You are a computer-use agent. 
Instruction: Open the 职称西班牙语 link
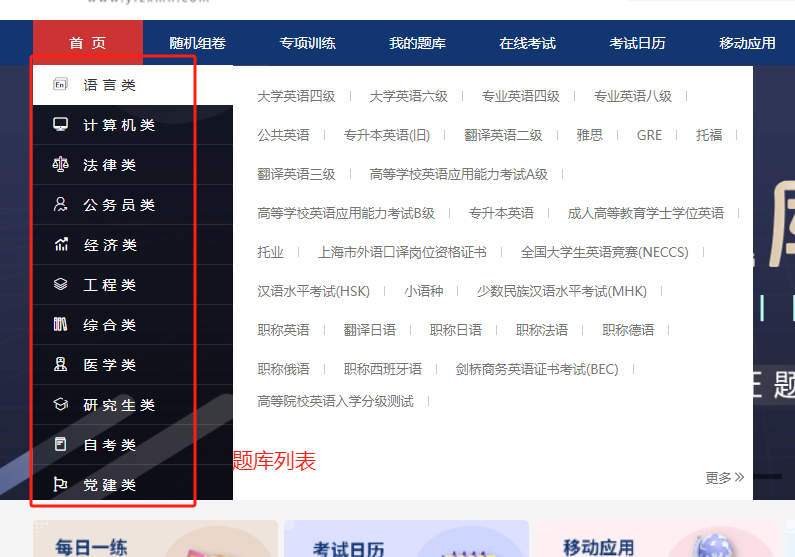tap(383, 369)
